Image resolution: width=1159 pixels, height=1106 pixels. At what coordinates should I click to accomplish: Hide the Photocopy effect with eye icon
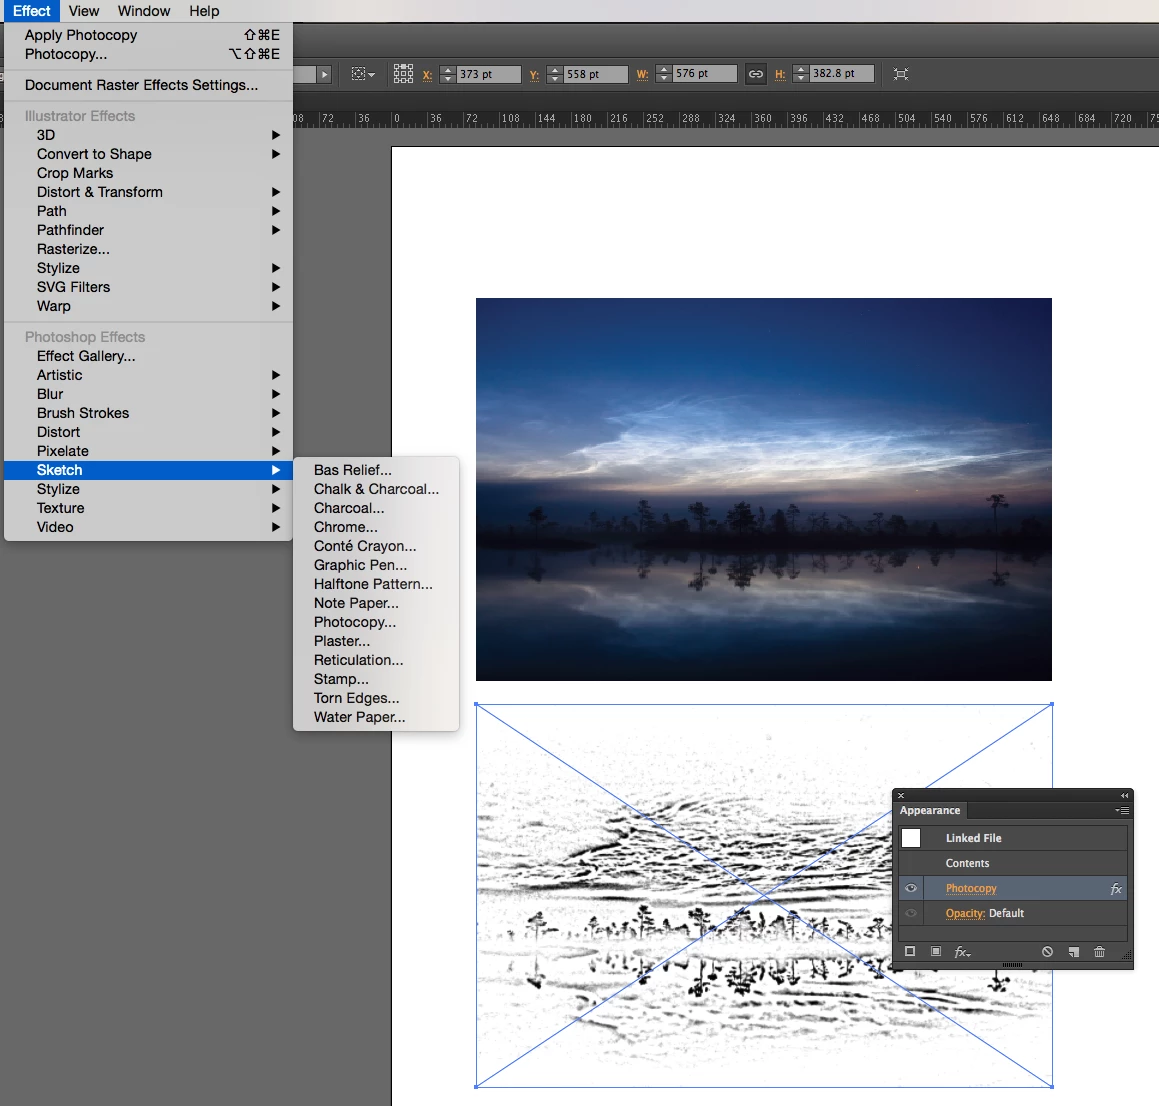(x=911, y=889)
